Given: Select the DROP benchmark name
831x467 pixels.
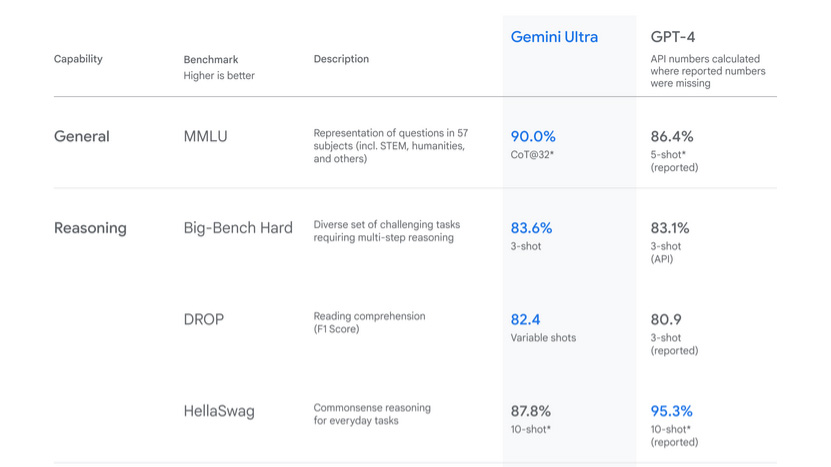Looking at the screenshot, I should coord(204,319).
